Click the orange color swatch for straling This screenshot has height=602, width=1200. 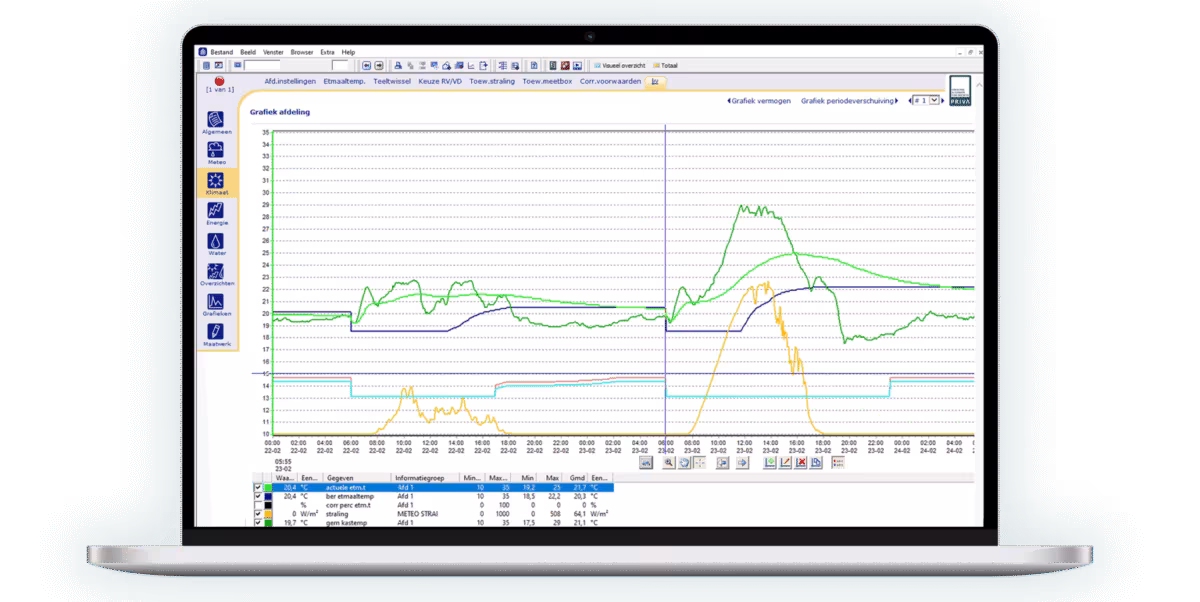tap(268, 514)
